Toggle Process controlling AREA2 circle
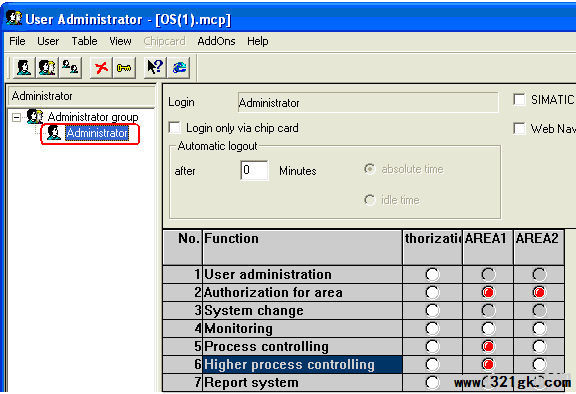Screen dimensions: 576x394 (539, 346)
